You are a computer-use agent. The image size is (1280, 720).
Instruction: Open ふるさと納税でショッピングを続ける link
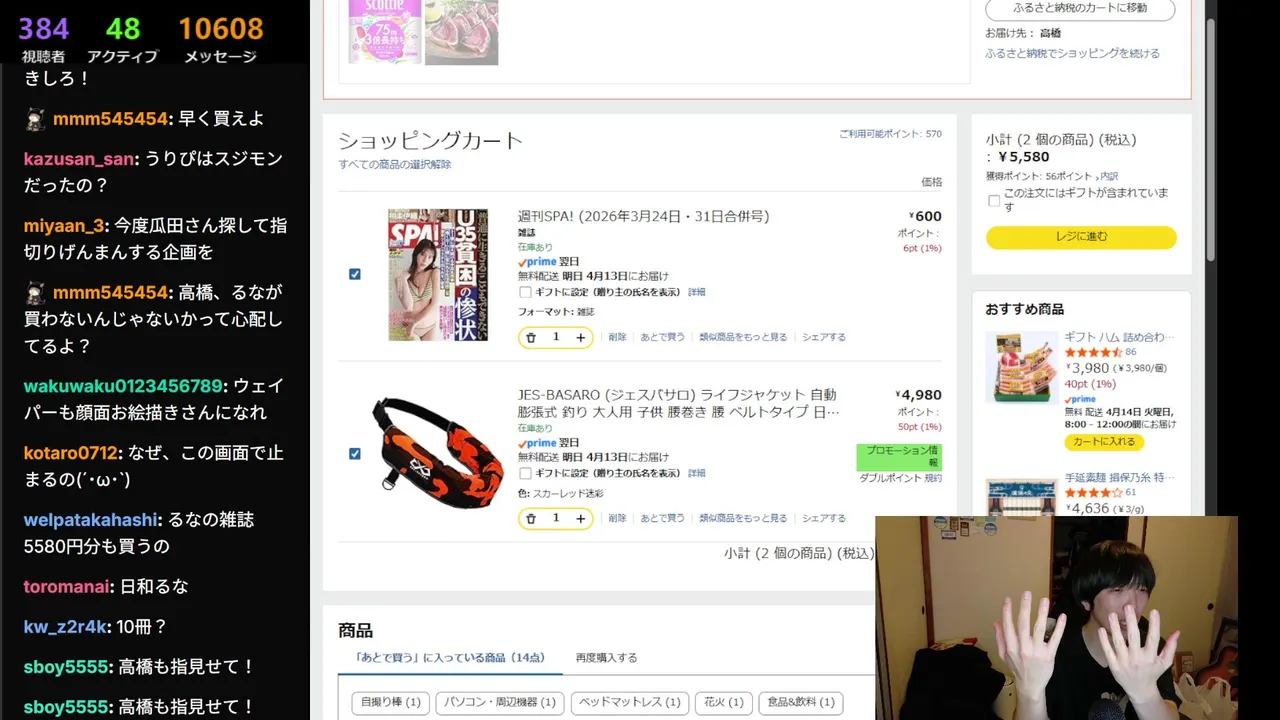coord(1072,54)
